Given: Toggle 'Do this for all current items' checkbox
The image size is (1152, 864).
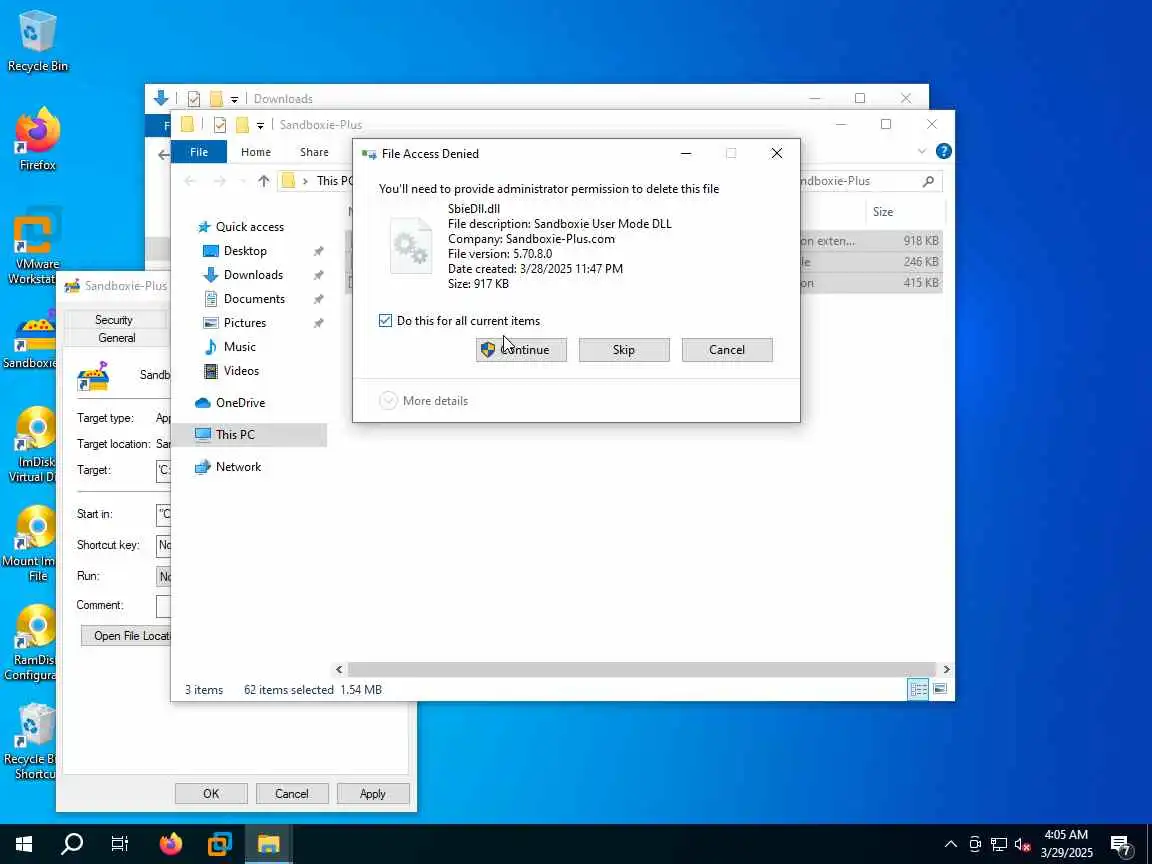Looking at the screenshot, I should (385, 320).
